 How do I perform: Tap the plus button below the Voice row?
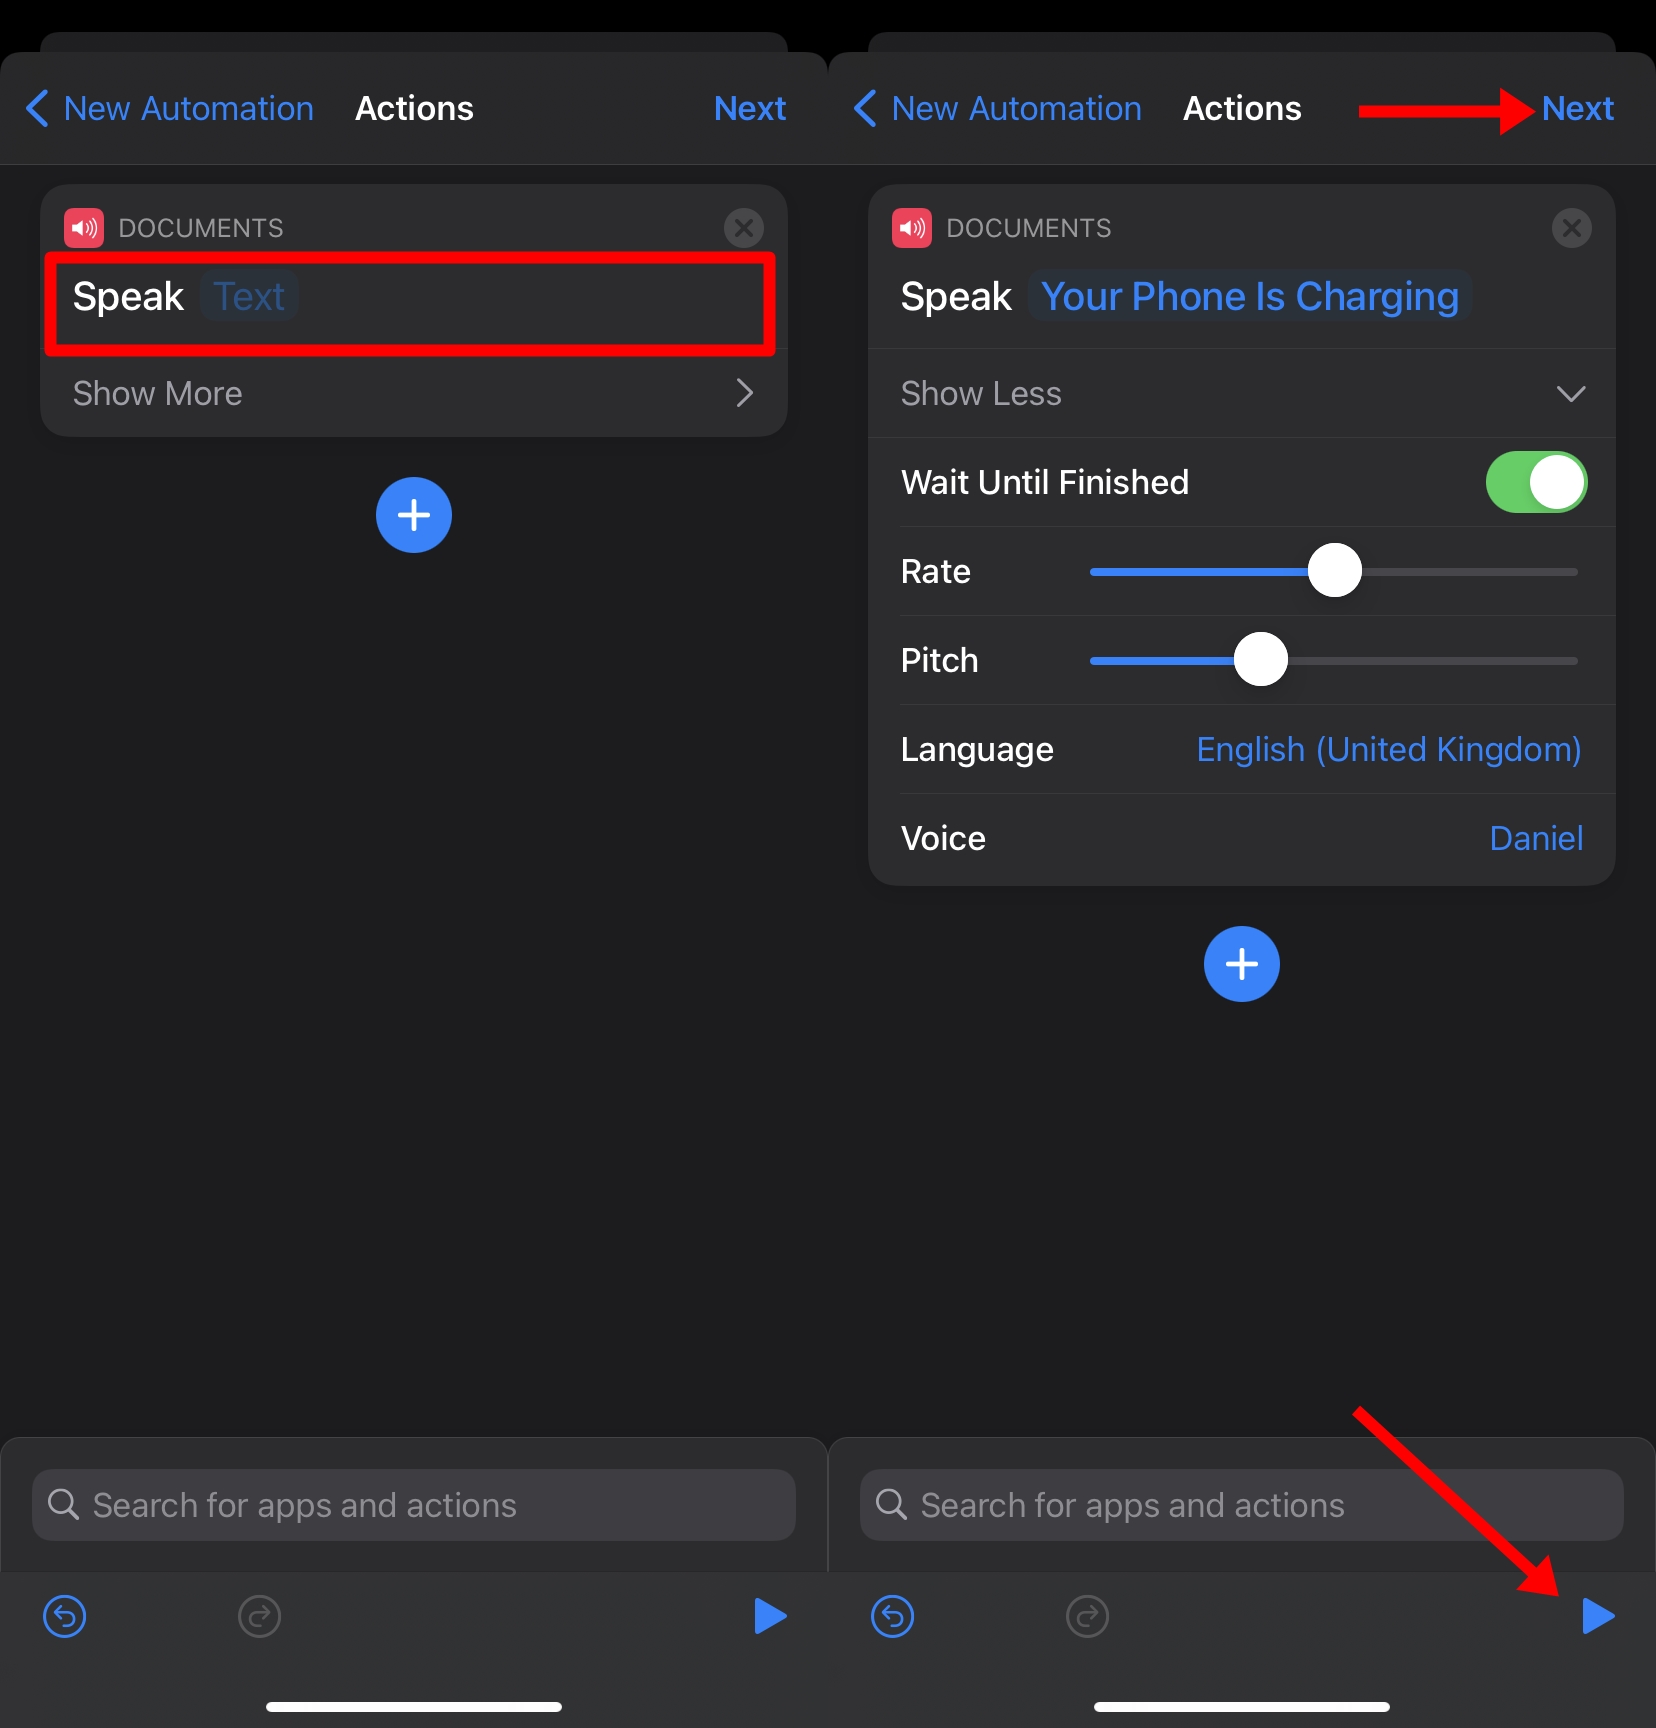(x=1241, y=964)
